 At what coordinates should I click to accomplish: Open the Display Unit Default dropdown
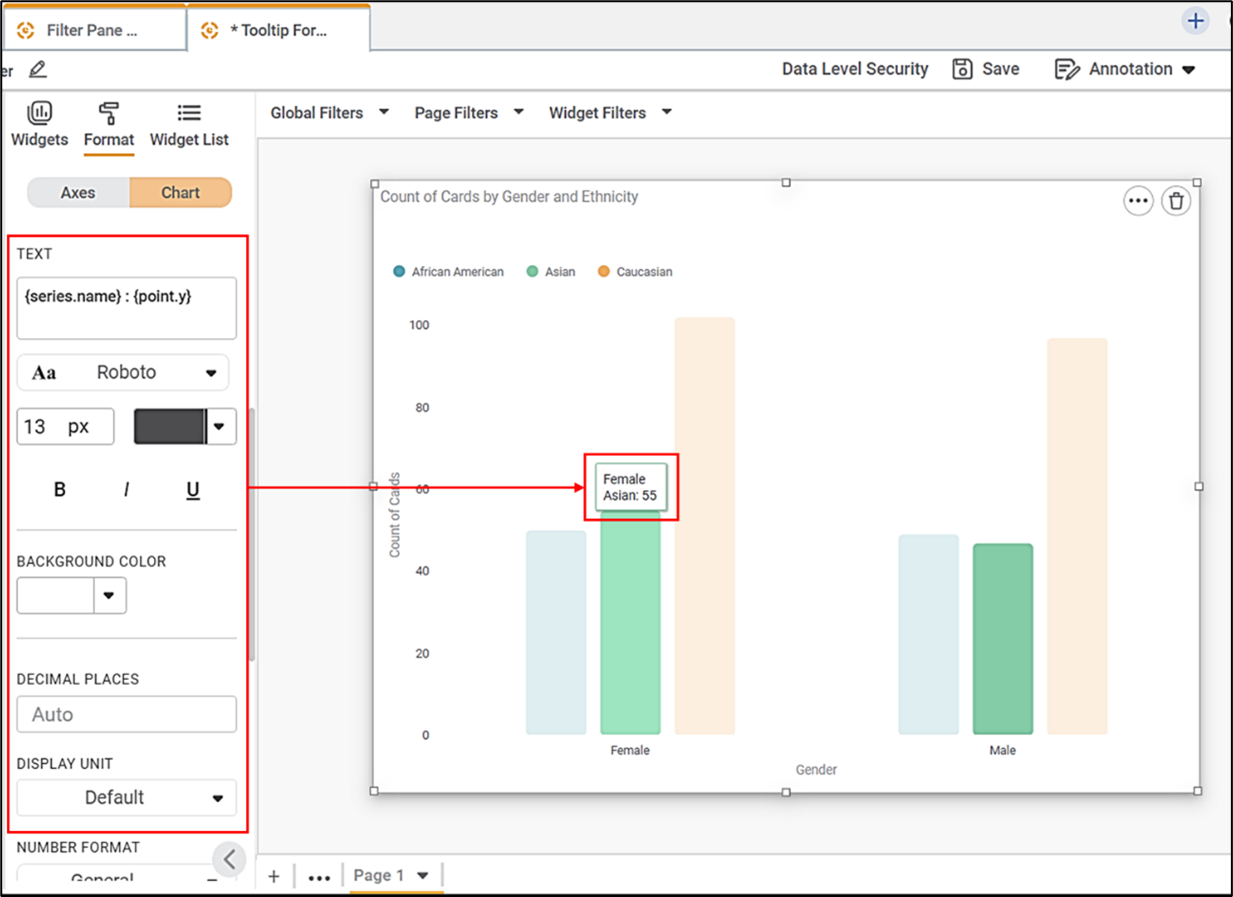(127, 798)
